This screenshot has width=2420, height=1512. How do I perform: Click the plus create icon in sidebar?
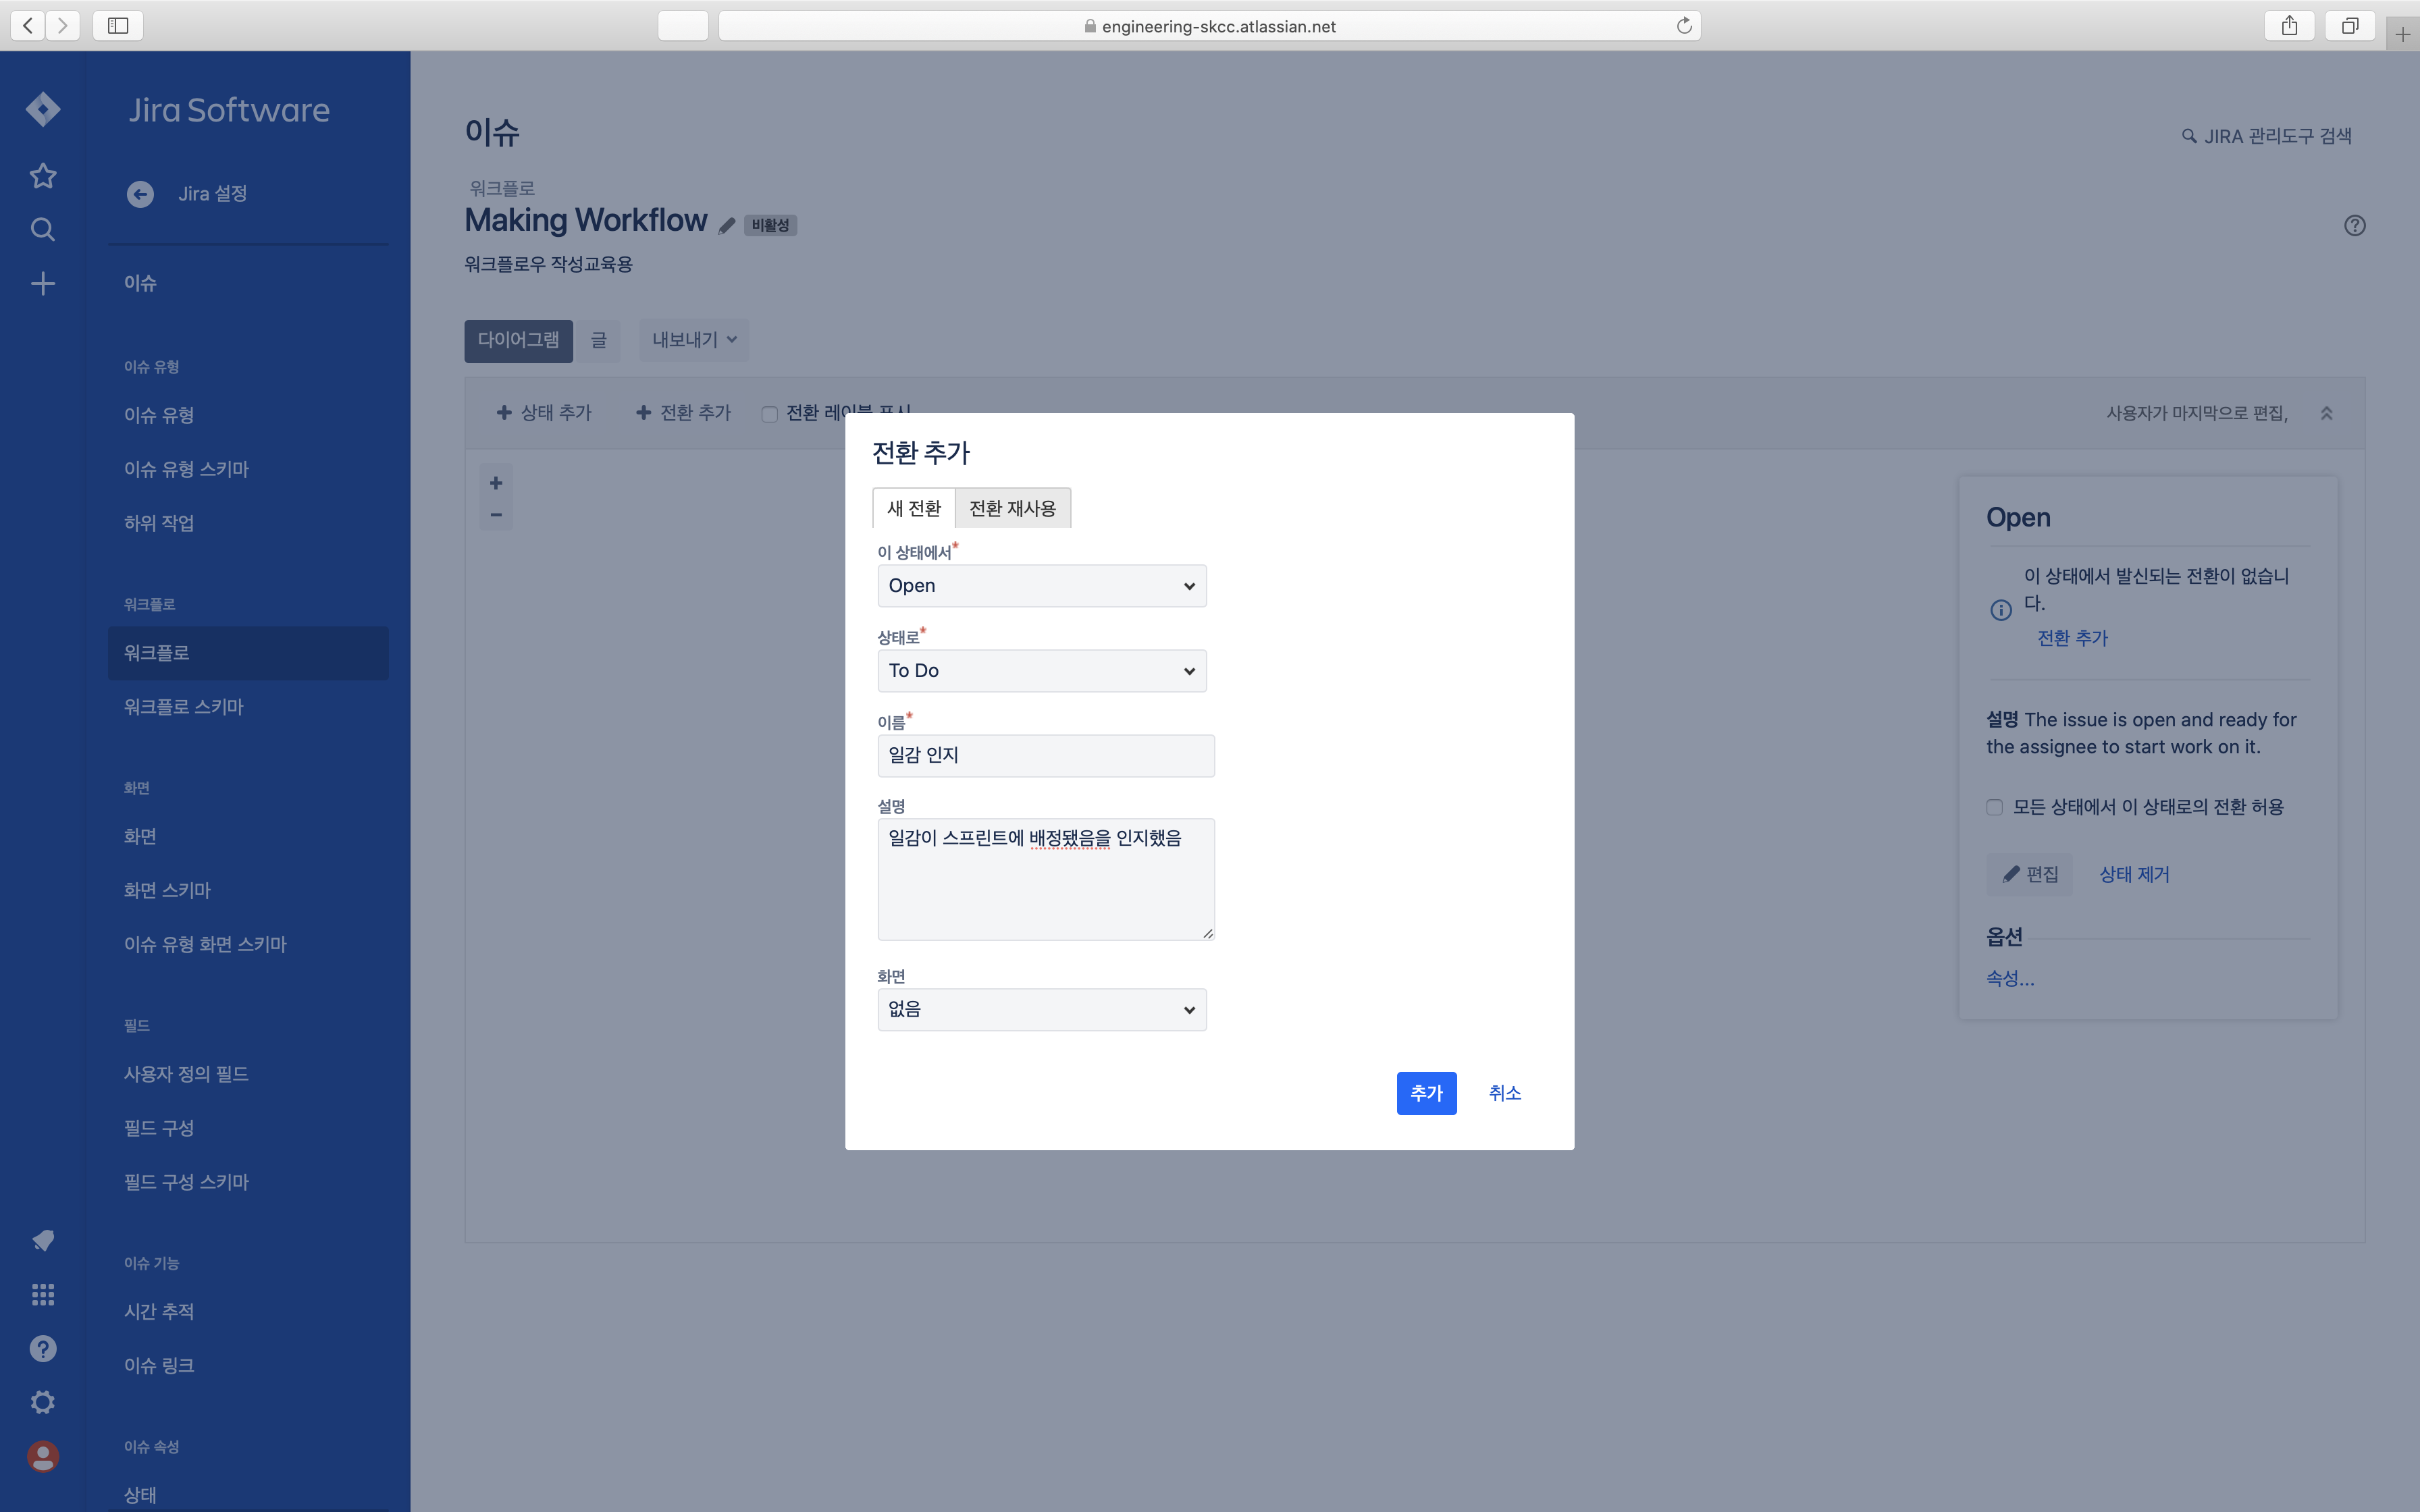point(43,284)
